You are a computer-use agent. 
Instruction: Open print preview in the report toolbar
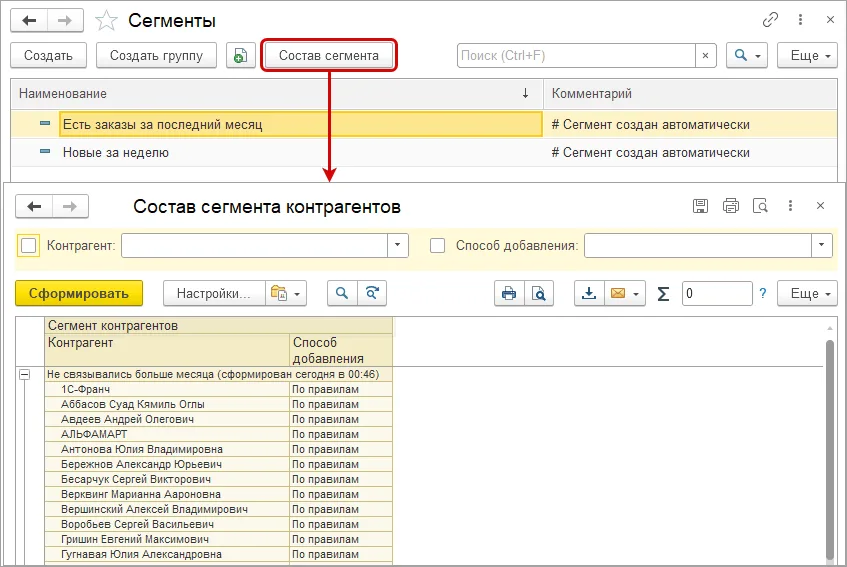[539, 293]
